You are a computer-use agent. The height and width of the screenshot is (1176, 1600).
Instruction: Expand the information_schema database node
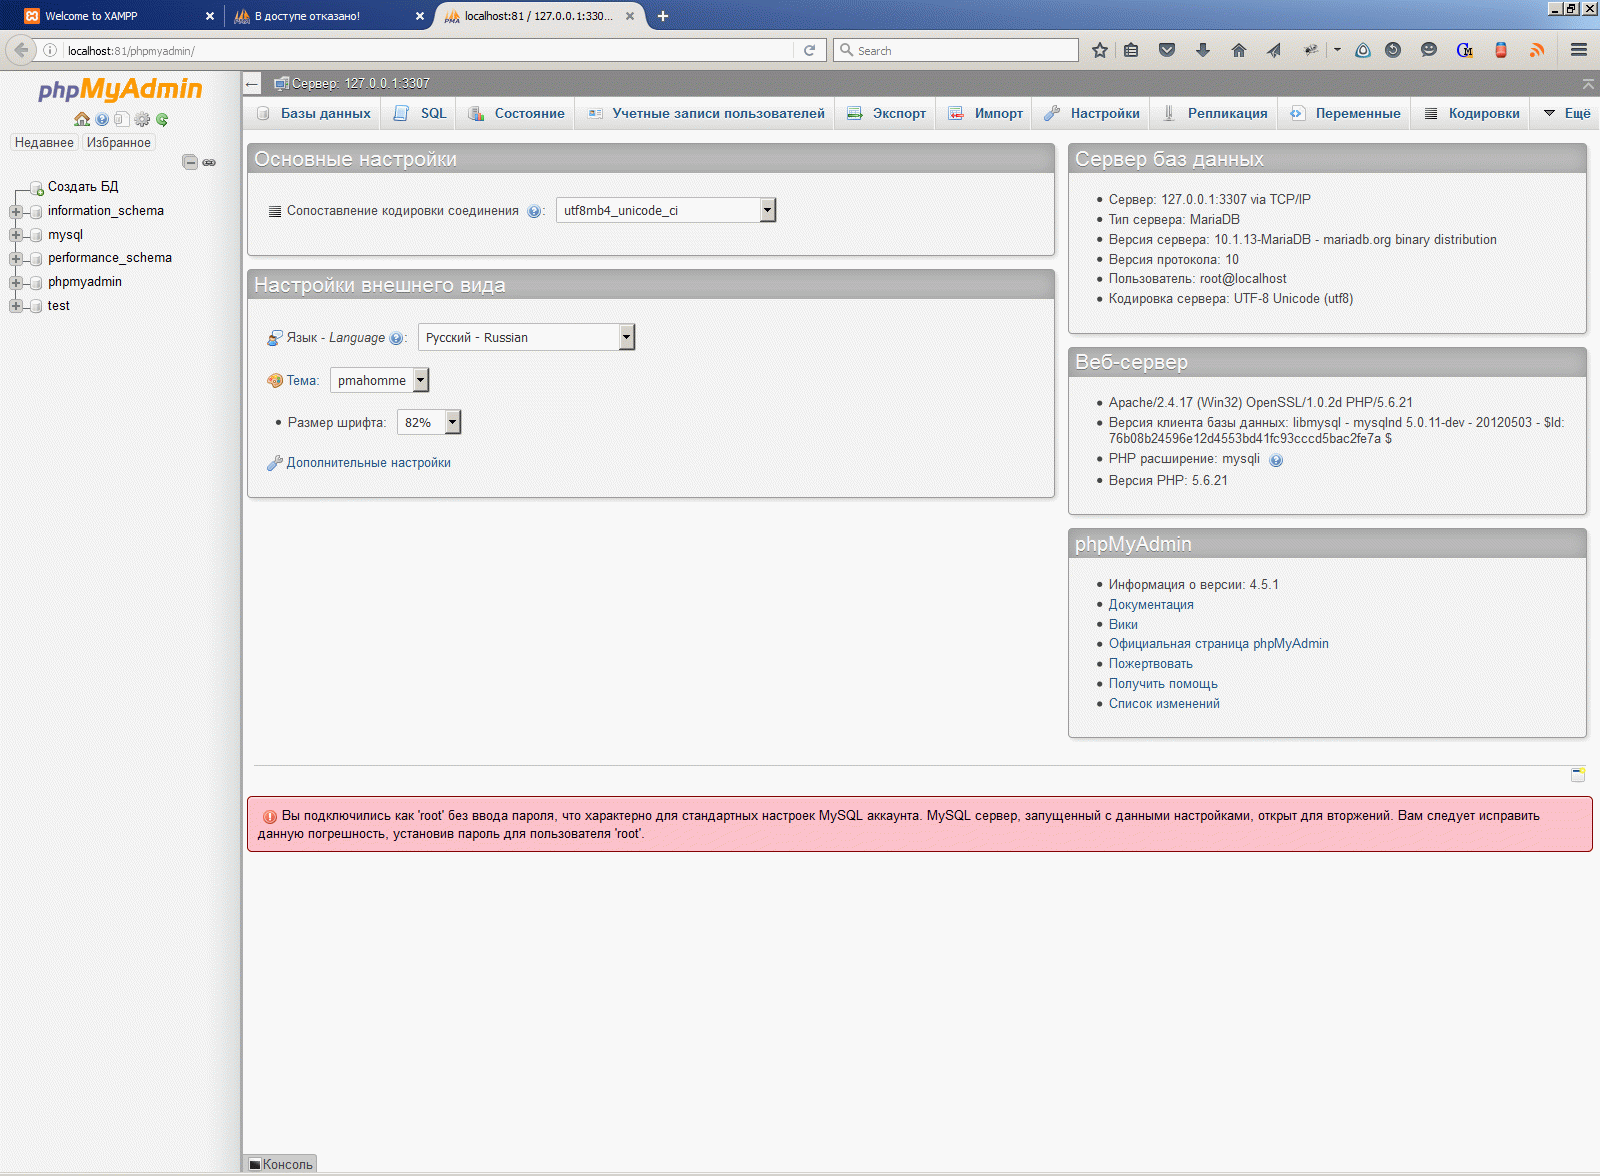[15, 211]
